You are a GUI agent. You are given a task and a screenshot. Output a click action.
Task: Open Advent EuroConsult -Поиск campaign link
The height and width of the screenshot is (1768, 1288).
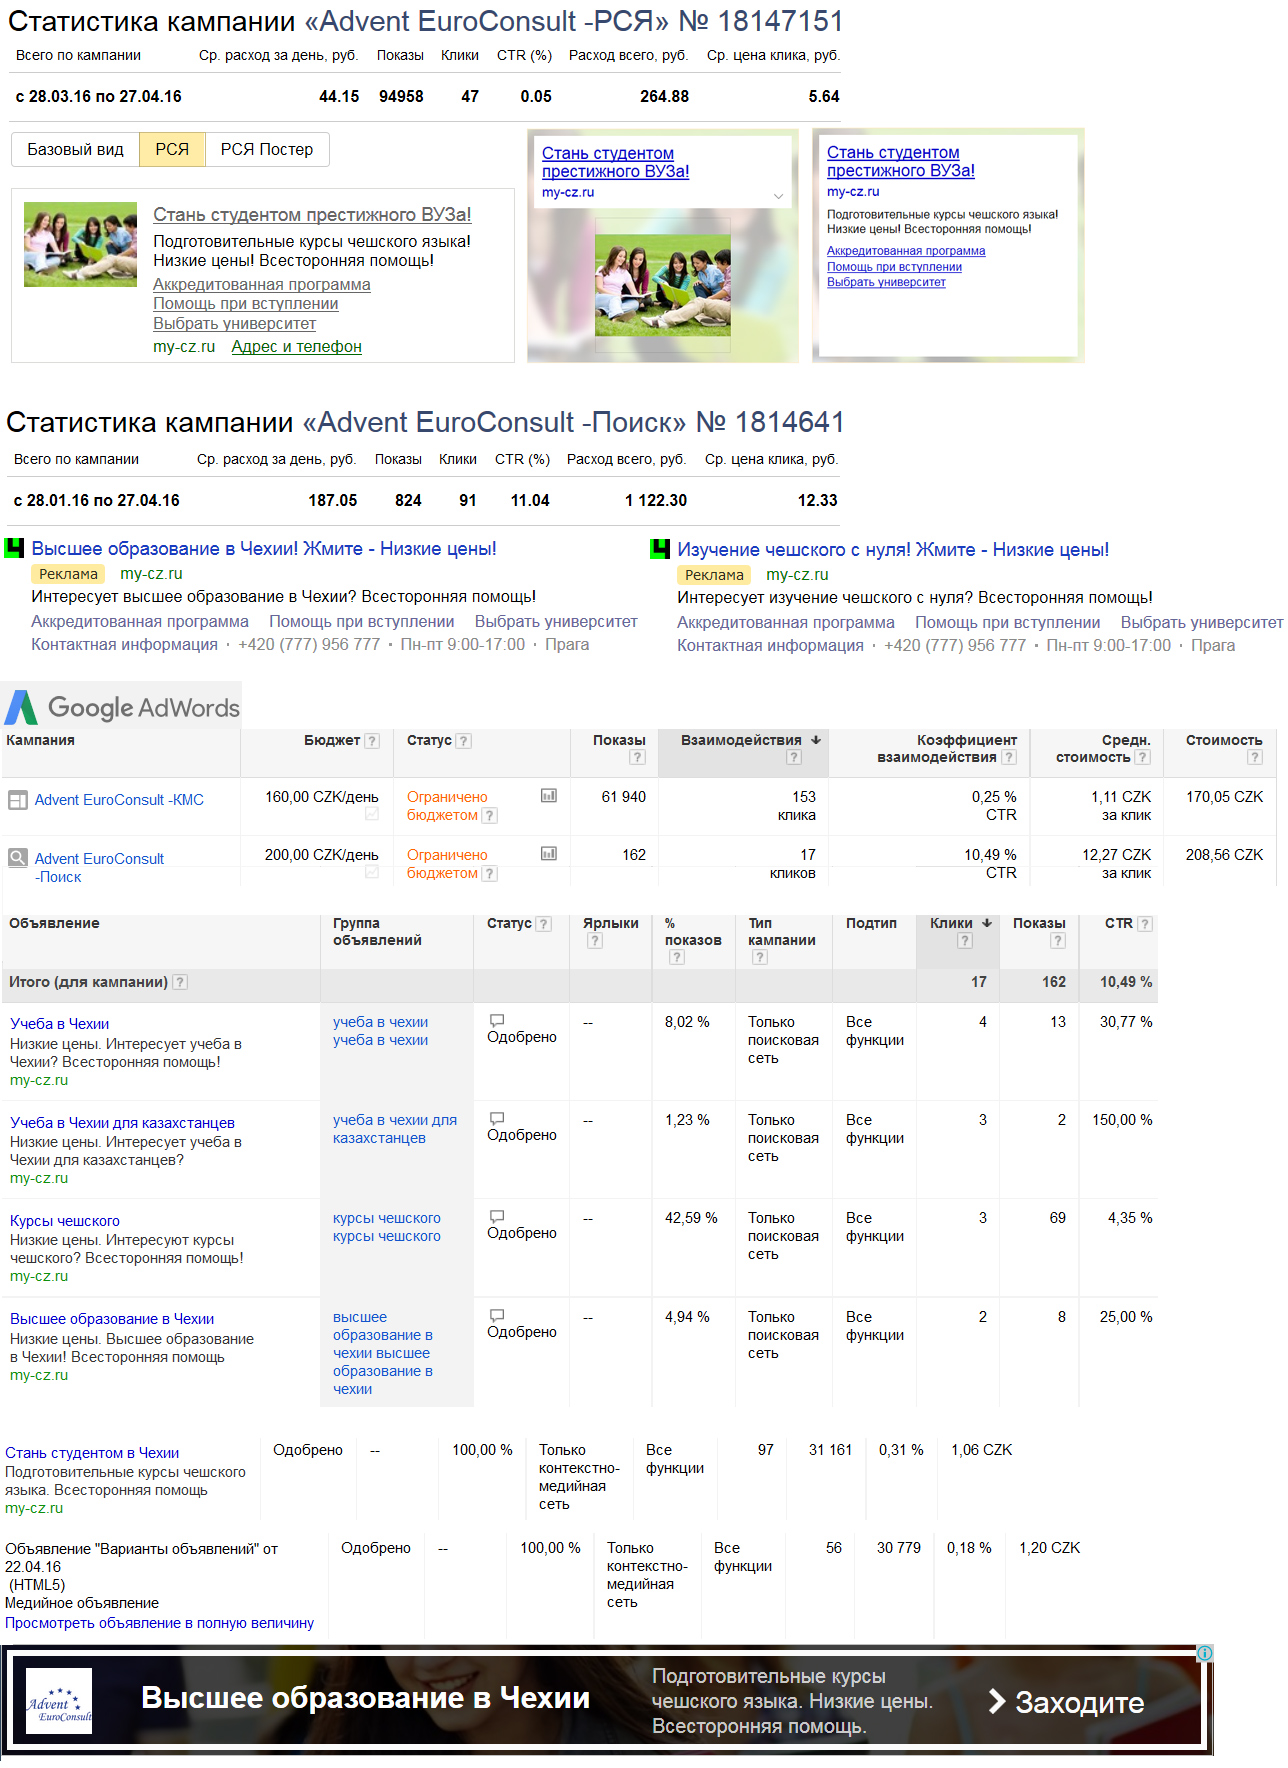point(99,868)
